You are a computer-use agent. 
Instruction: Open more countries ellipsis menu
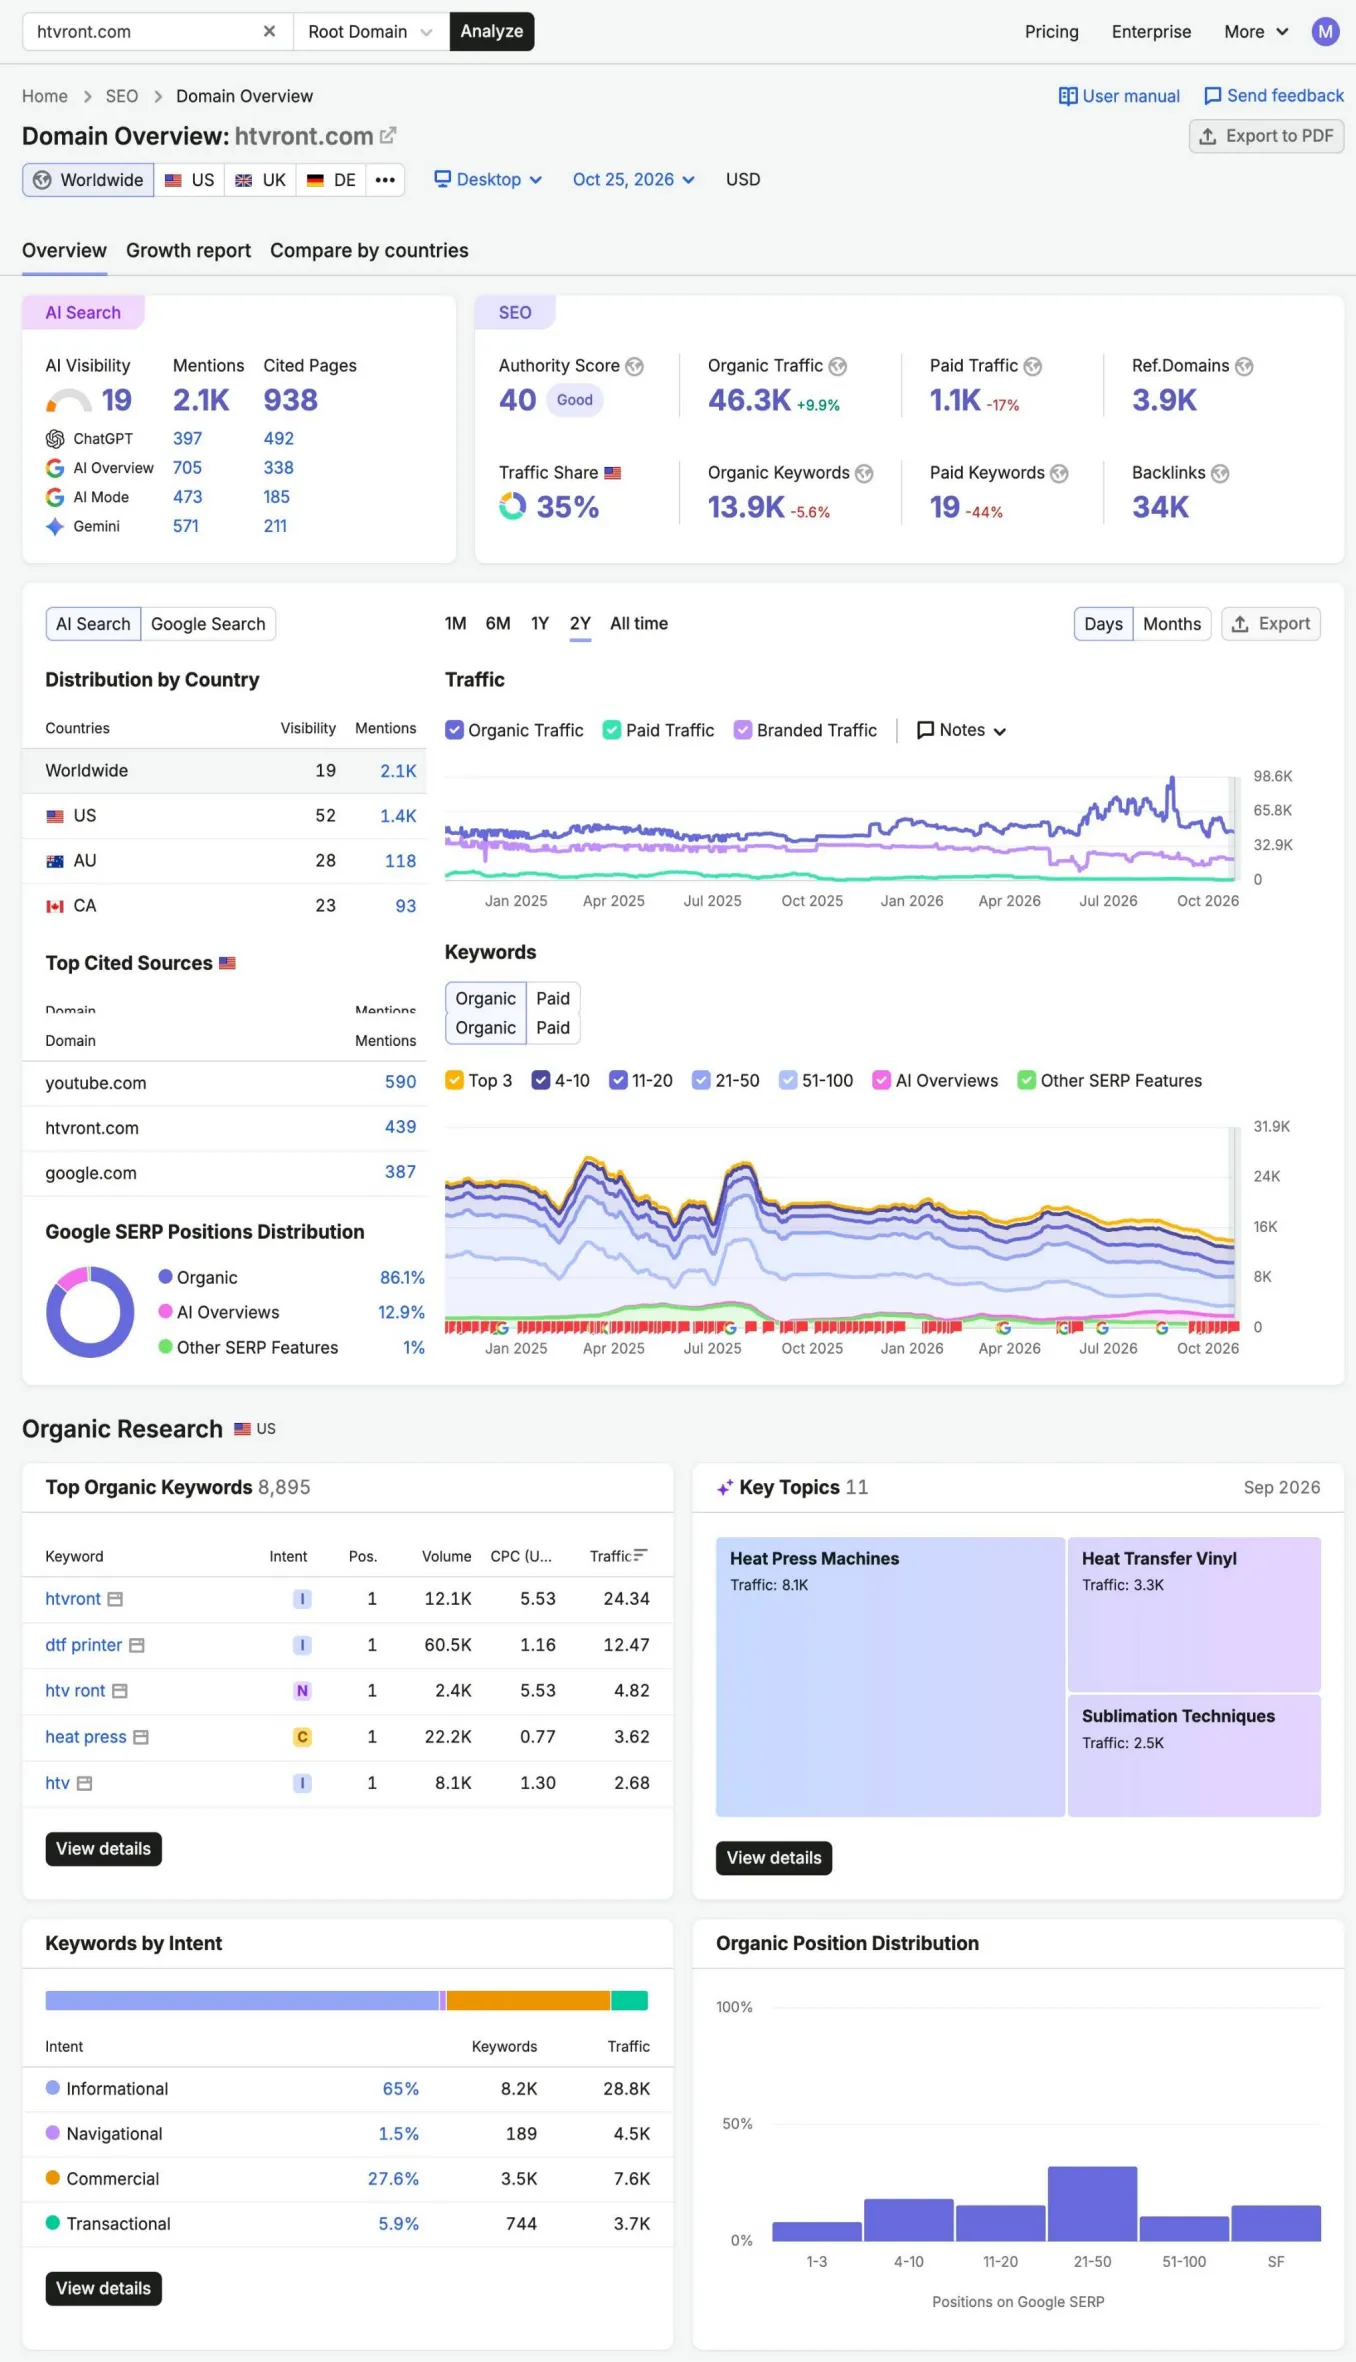[x=385, y=180]
